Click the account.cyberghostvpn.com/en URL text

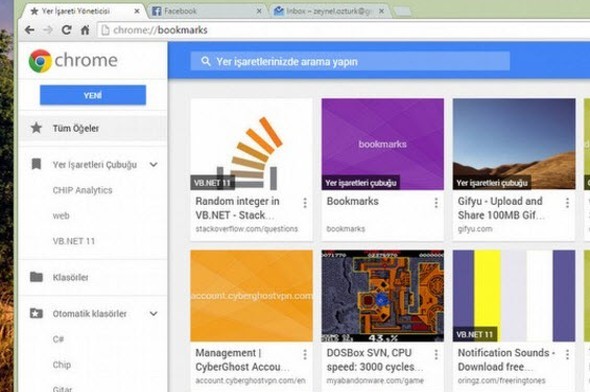tap(250, 380)
